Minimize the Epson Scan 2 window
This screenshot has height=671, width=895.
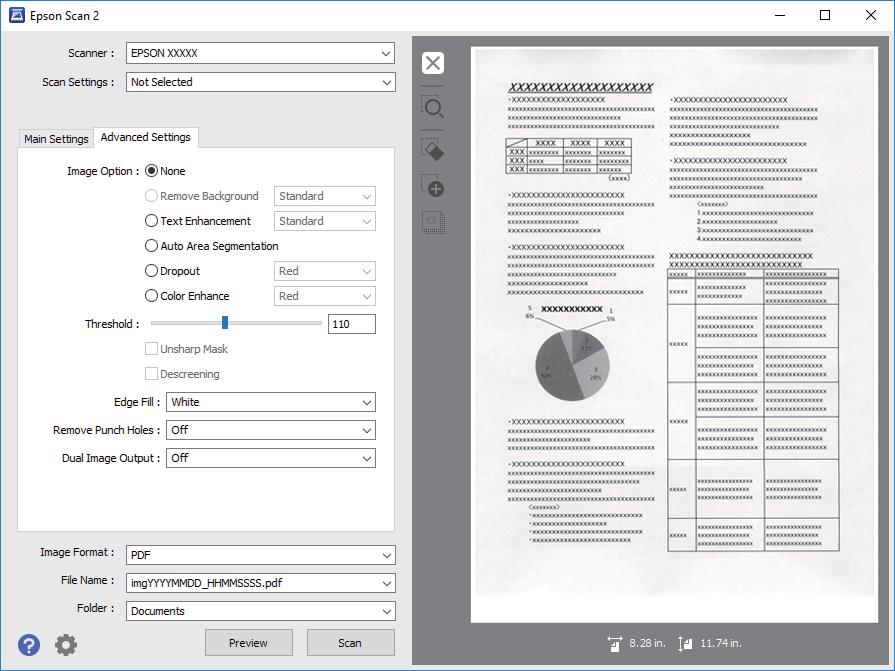[780, 15]
